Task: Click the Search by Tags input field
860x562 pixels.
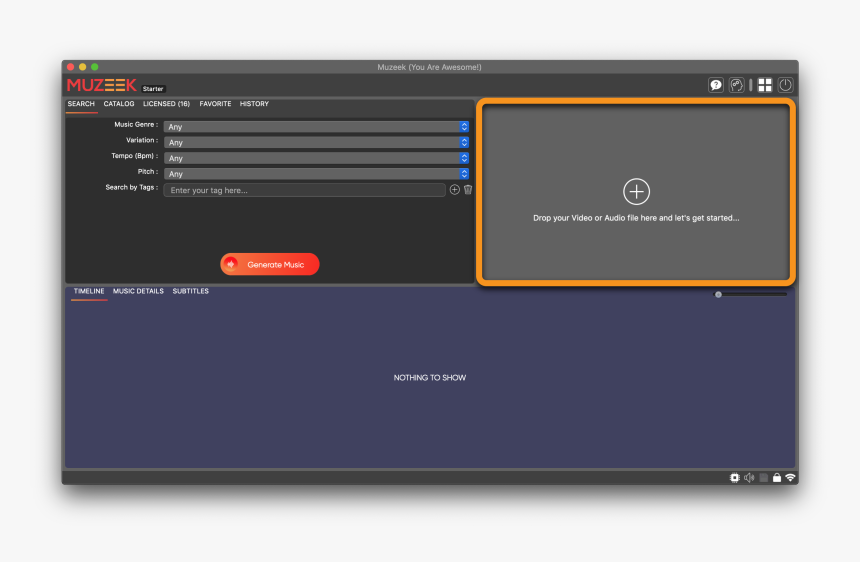Action: click(x=304, y=190)
